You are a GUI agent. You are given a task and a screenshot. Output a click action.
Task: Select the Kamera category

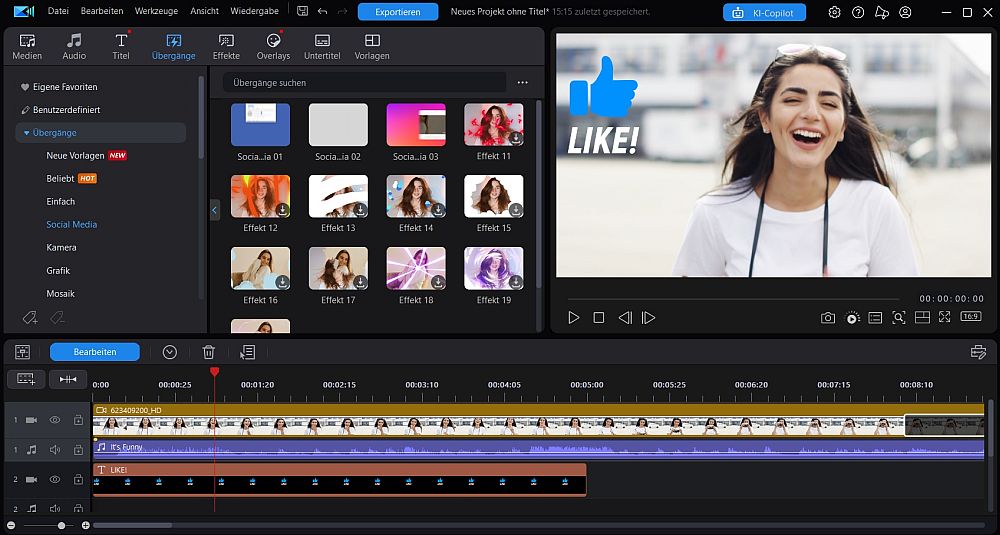pos(61,247)
